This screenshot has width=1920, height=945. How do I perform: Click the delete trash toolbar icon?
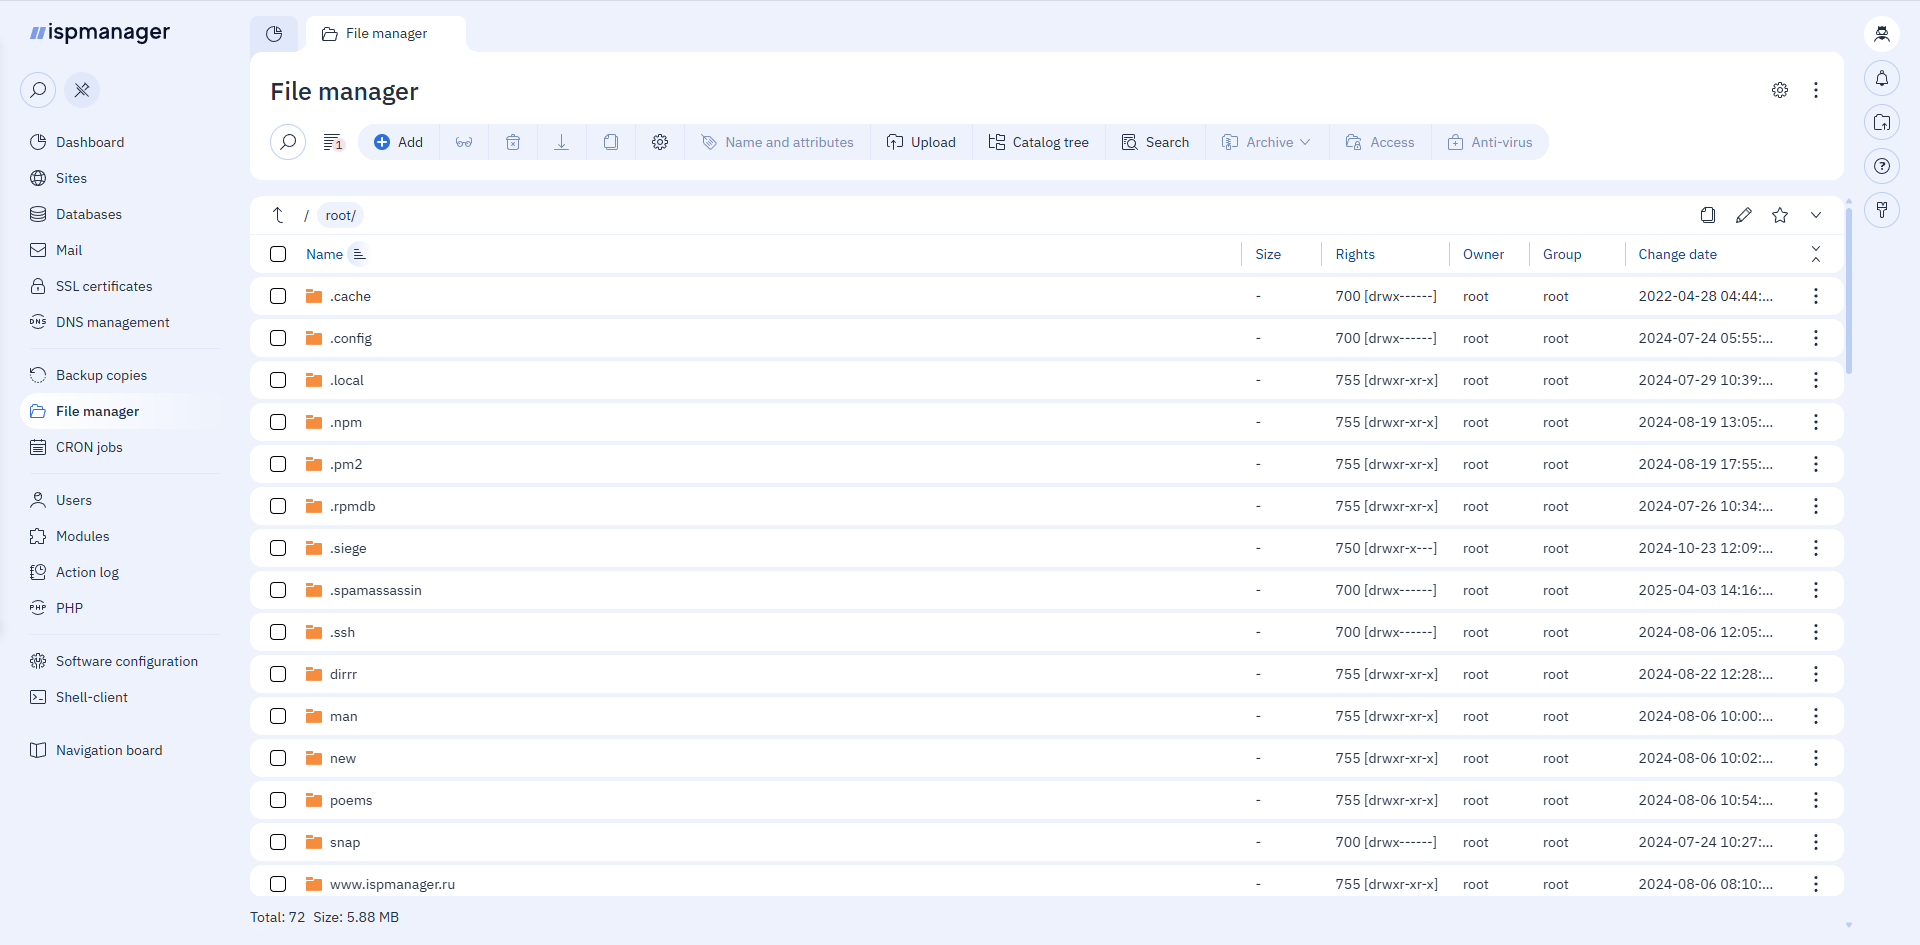pyautogui.click(x=513, y=142)
